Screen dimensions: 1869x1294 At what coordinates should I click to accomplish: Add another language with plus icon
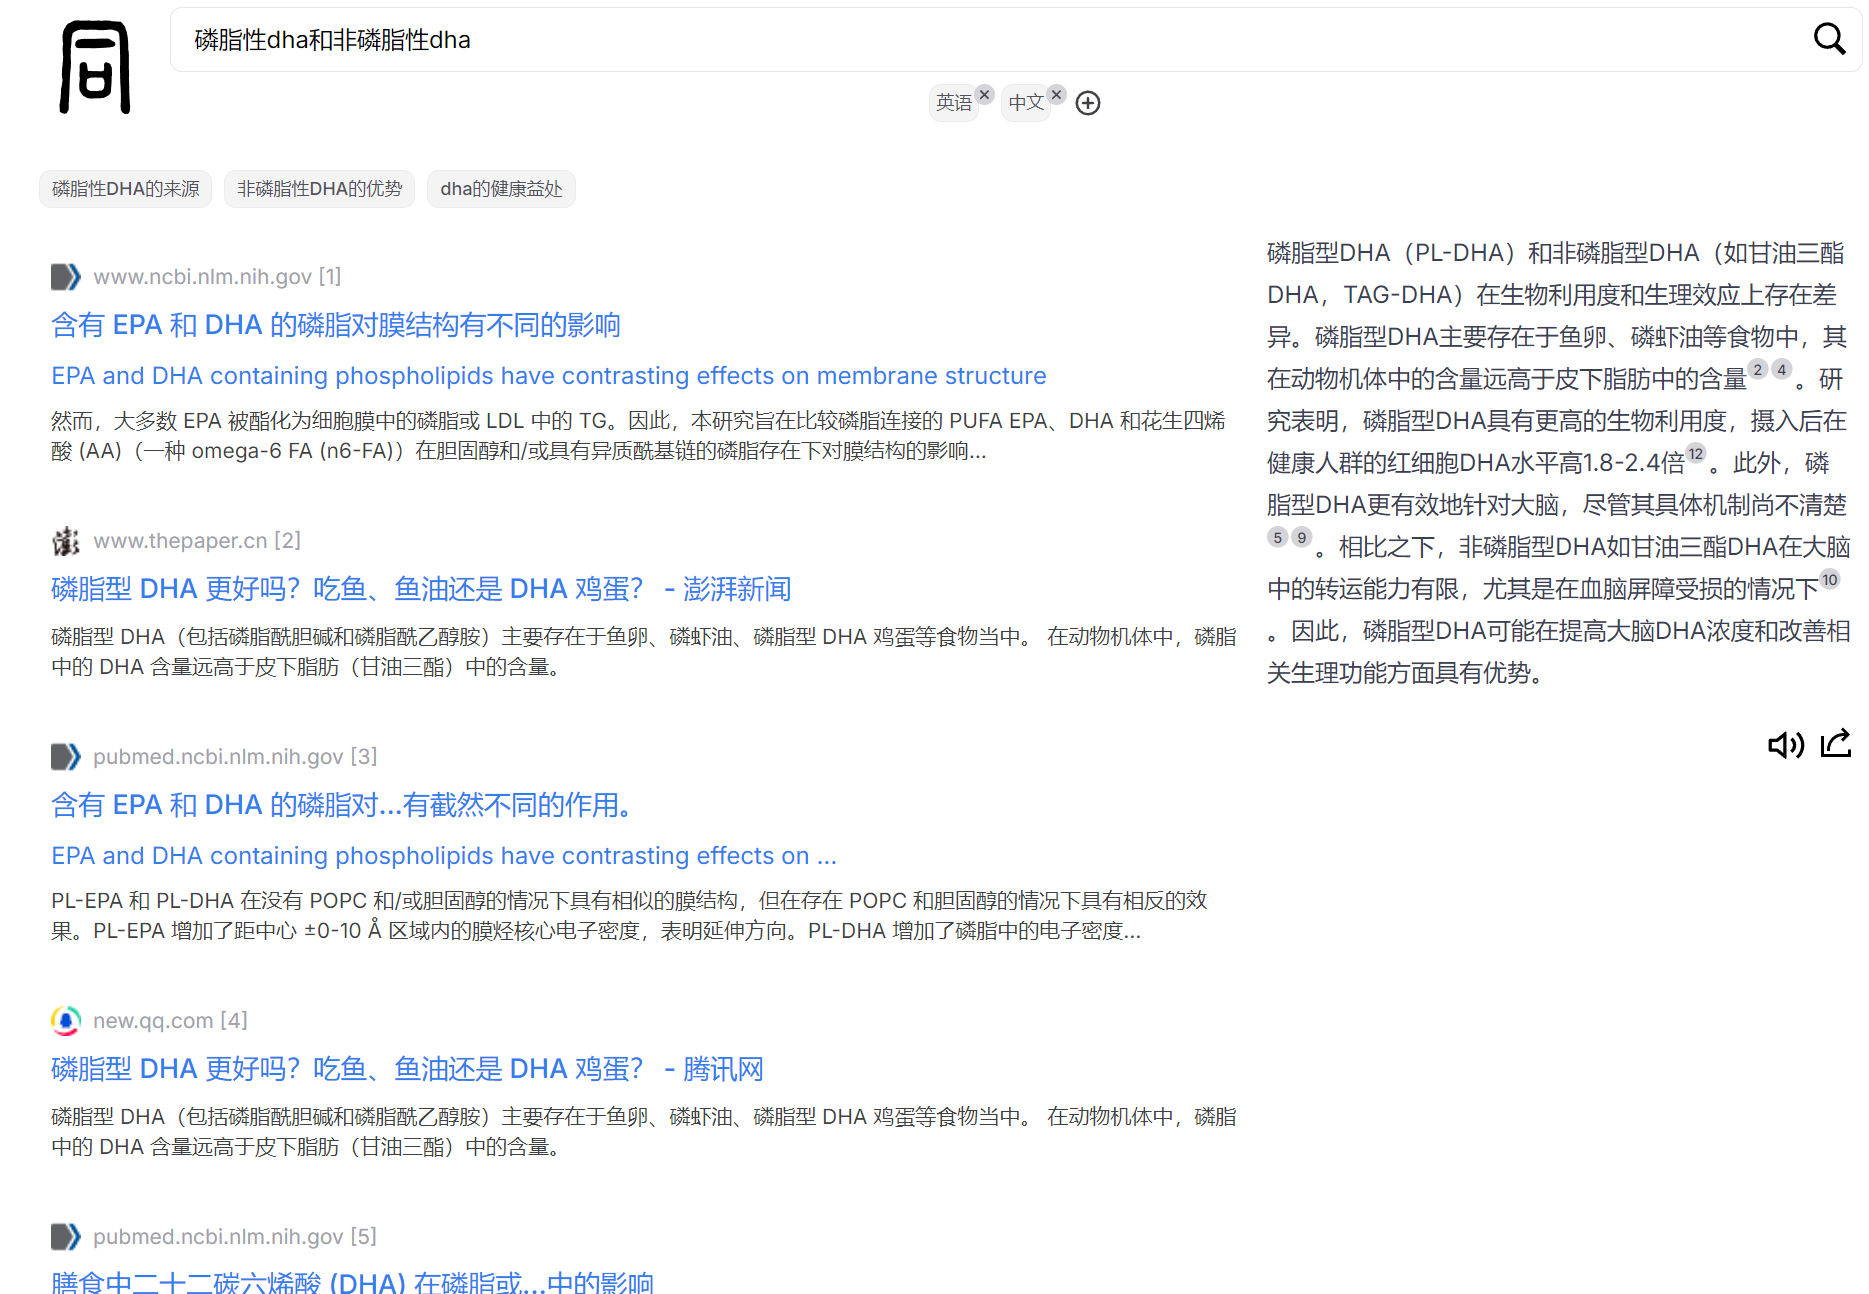tap(1088, 103)
